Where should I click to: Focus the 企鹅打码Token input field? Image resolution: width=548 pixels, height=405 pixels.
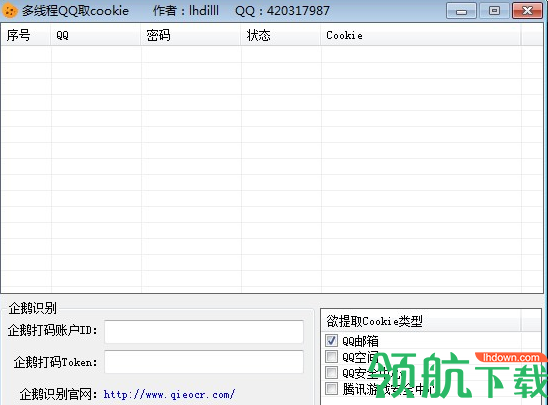(x=204, y=362)
